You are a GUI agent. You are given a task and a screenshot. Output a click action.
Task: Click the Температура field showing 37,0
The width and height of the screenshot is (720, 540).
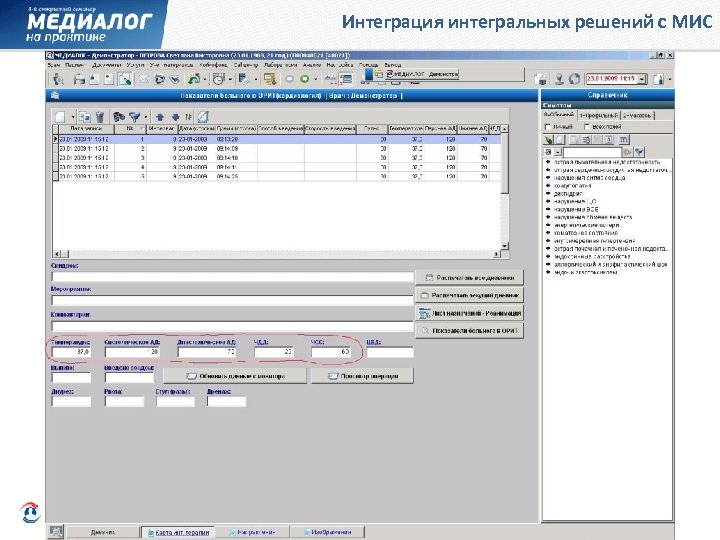71,352
